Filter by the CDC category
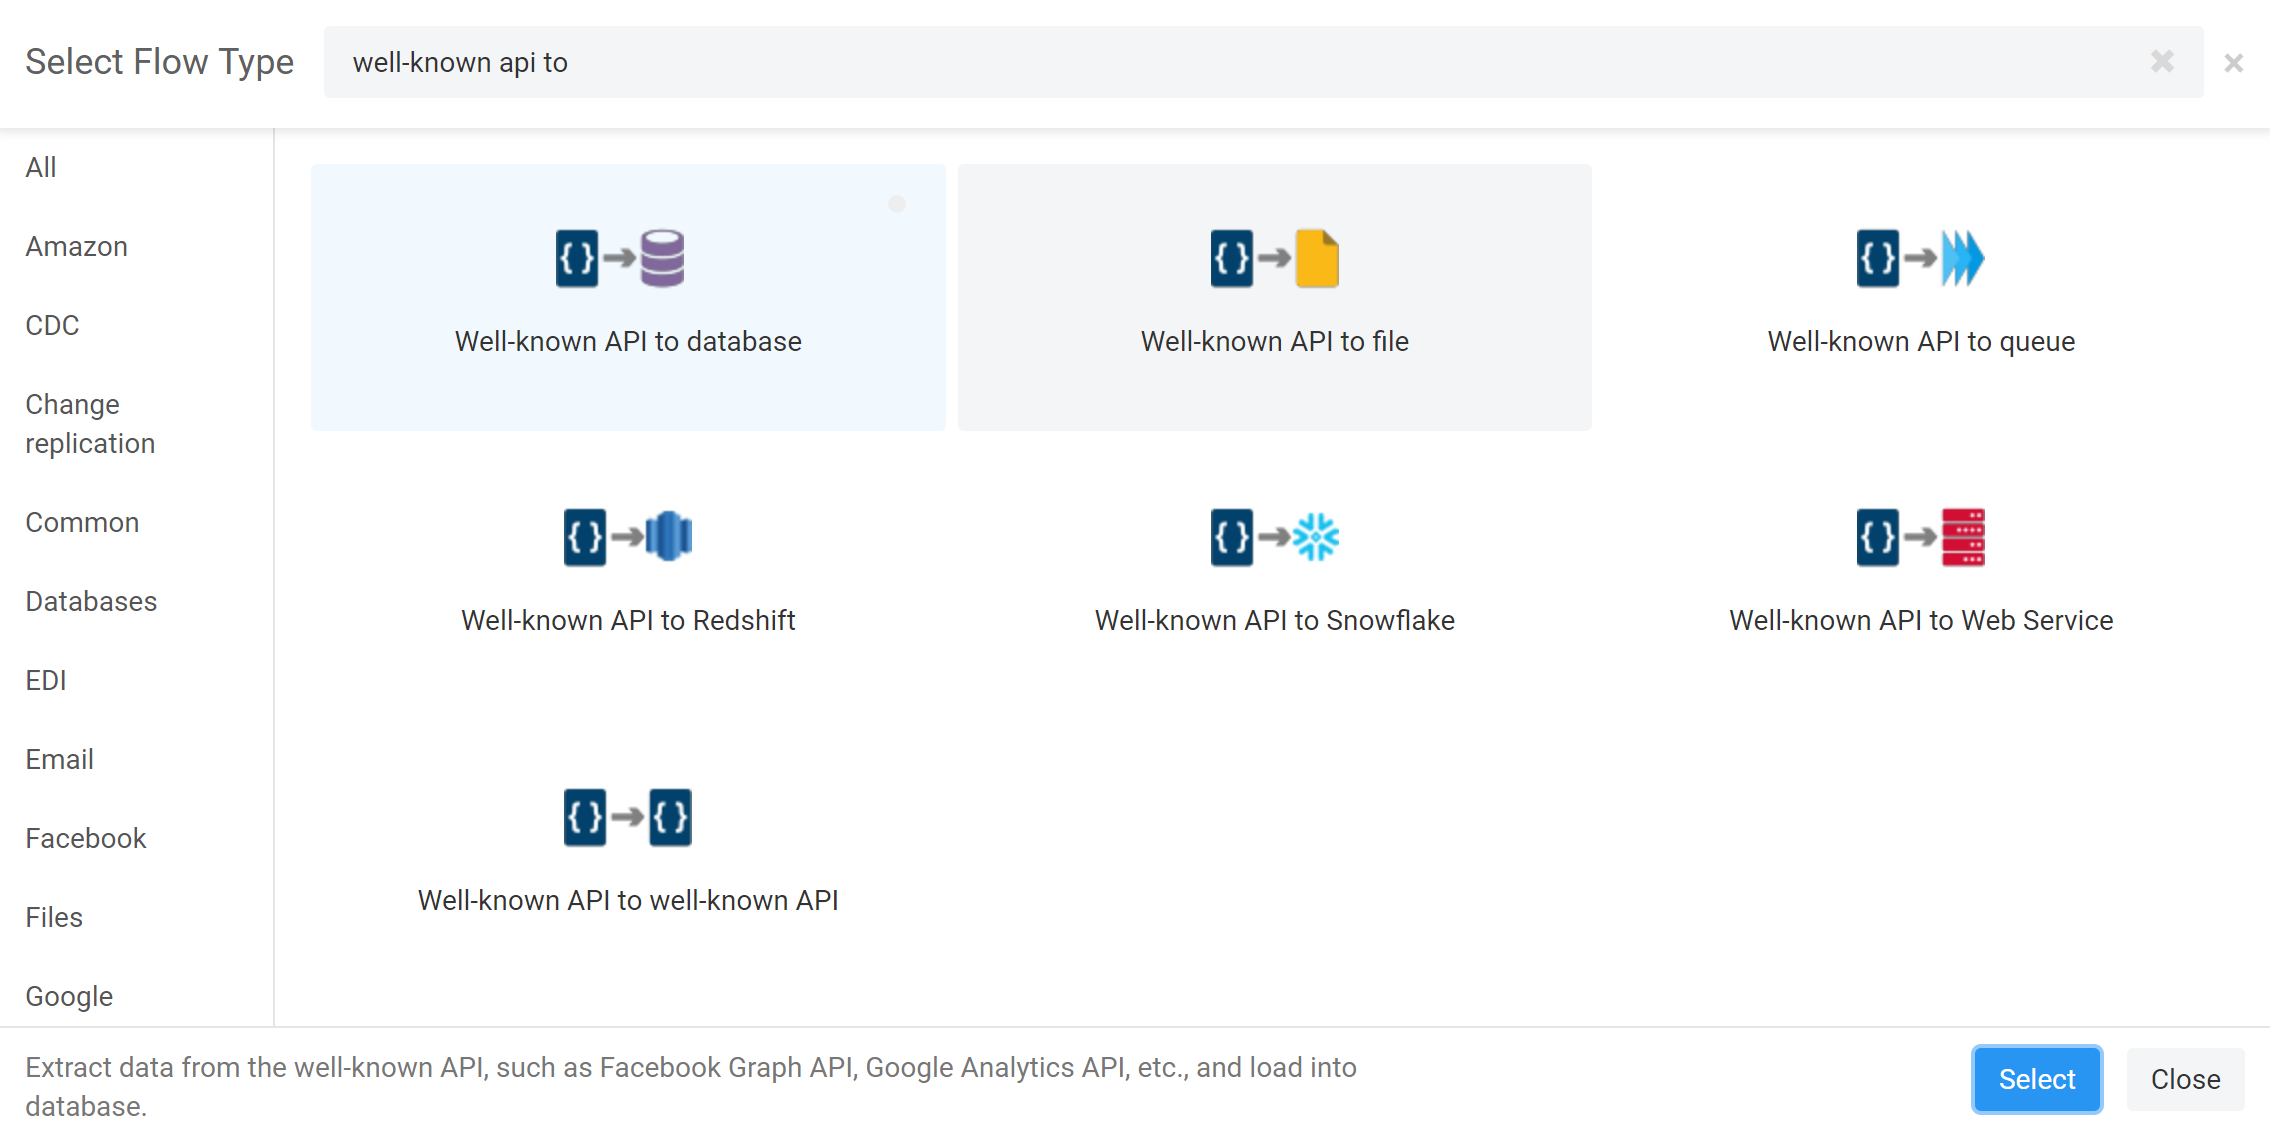The height and width of the screenshot is (1141, 2270). 52,325
